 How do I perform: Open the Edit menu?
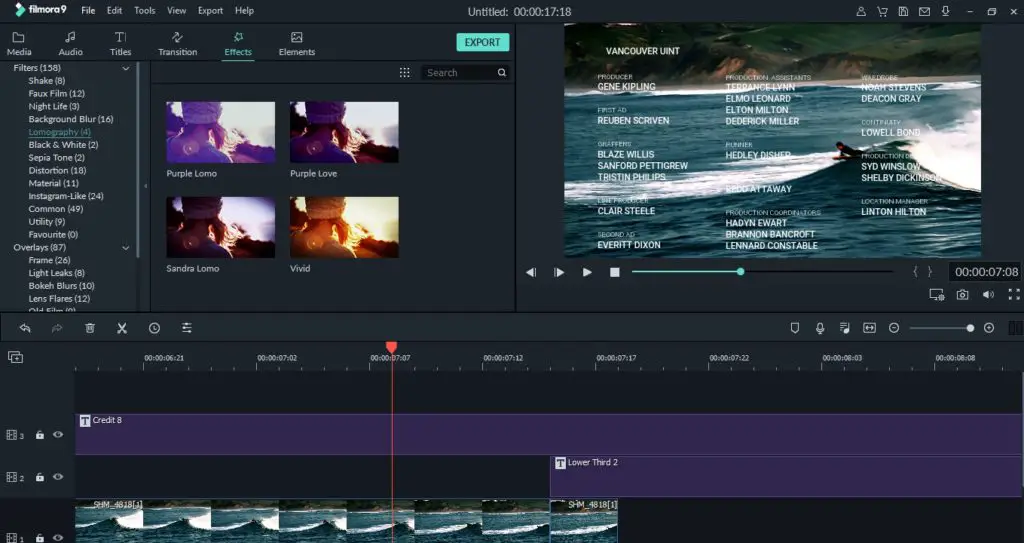[x=114, y=10]
